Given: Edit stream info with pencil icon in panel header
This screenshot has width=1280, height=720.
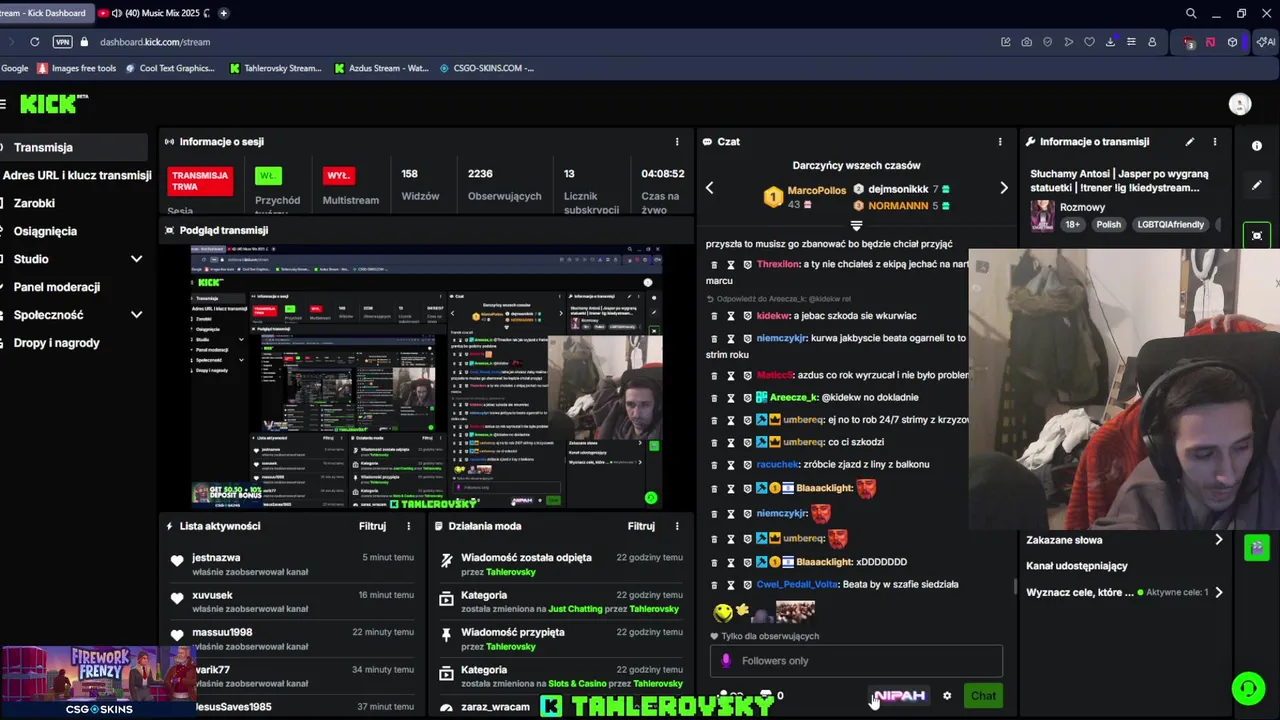Looking at the screenshot, I should tap(1190, 142).
